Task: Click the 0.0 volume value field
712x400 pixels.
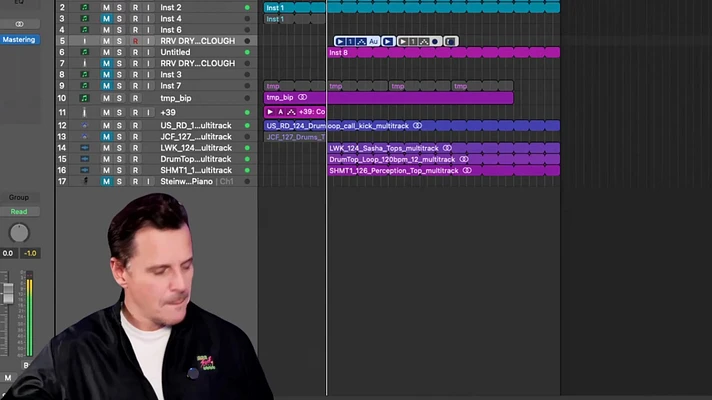Action: click(x=8, y=253)
